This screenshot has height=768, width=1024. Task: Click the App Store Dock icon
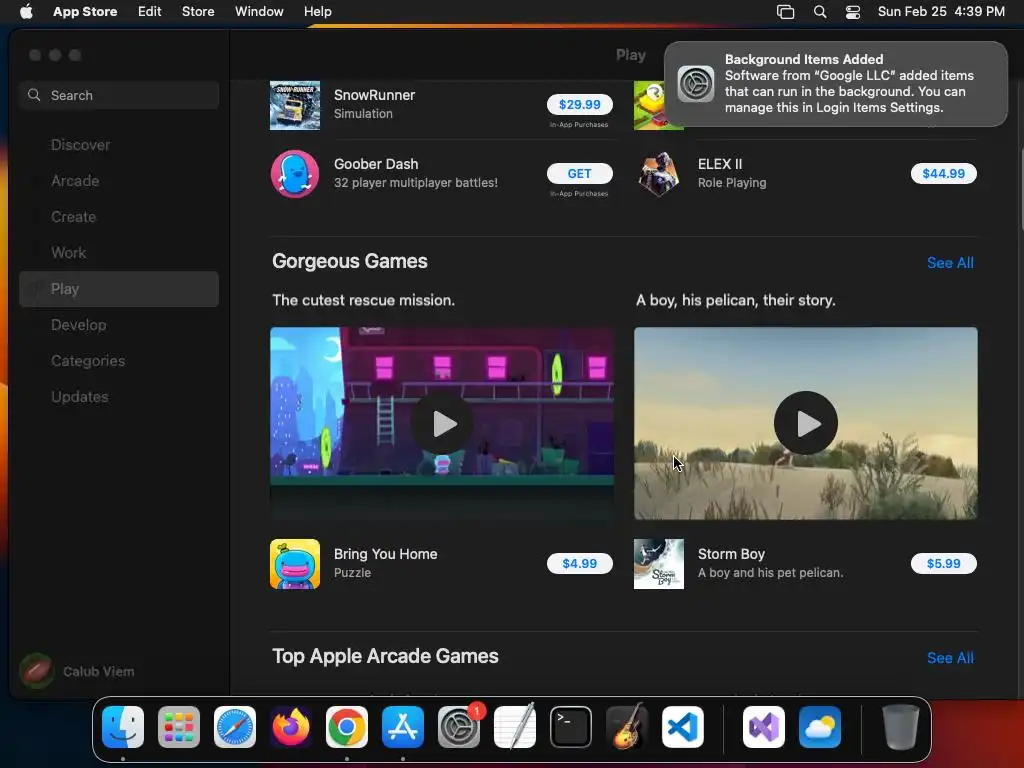(x=403, y=727)
